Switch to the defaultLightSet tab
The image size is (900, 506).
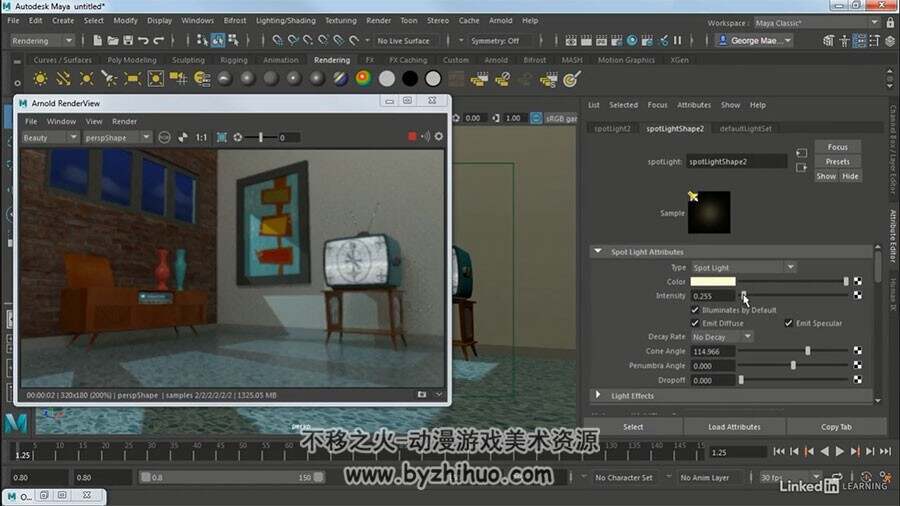(x=746, y=129)
